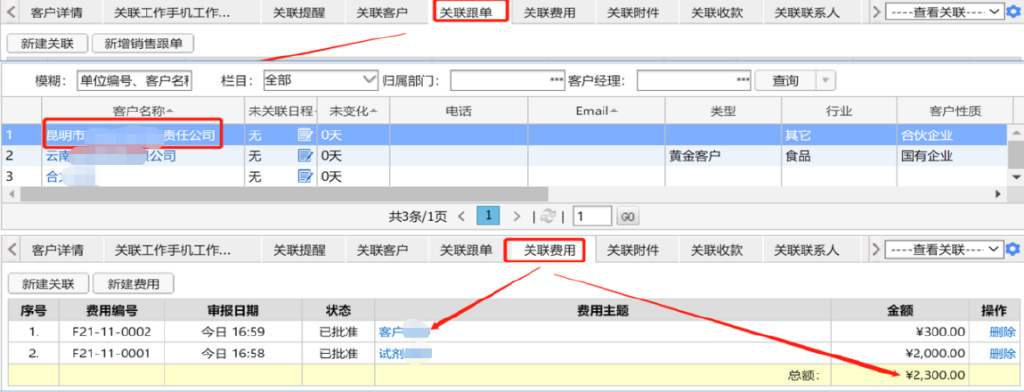Open 关联工作手机工作 tab in lower tab bar
The height and width of the screenshot is (392, 1024).
pos(173,250)
